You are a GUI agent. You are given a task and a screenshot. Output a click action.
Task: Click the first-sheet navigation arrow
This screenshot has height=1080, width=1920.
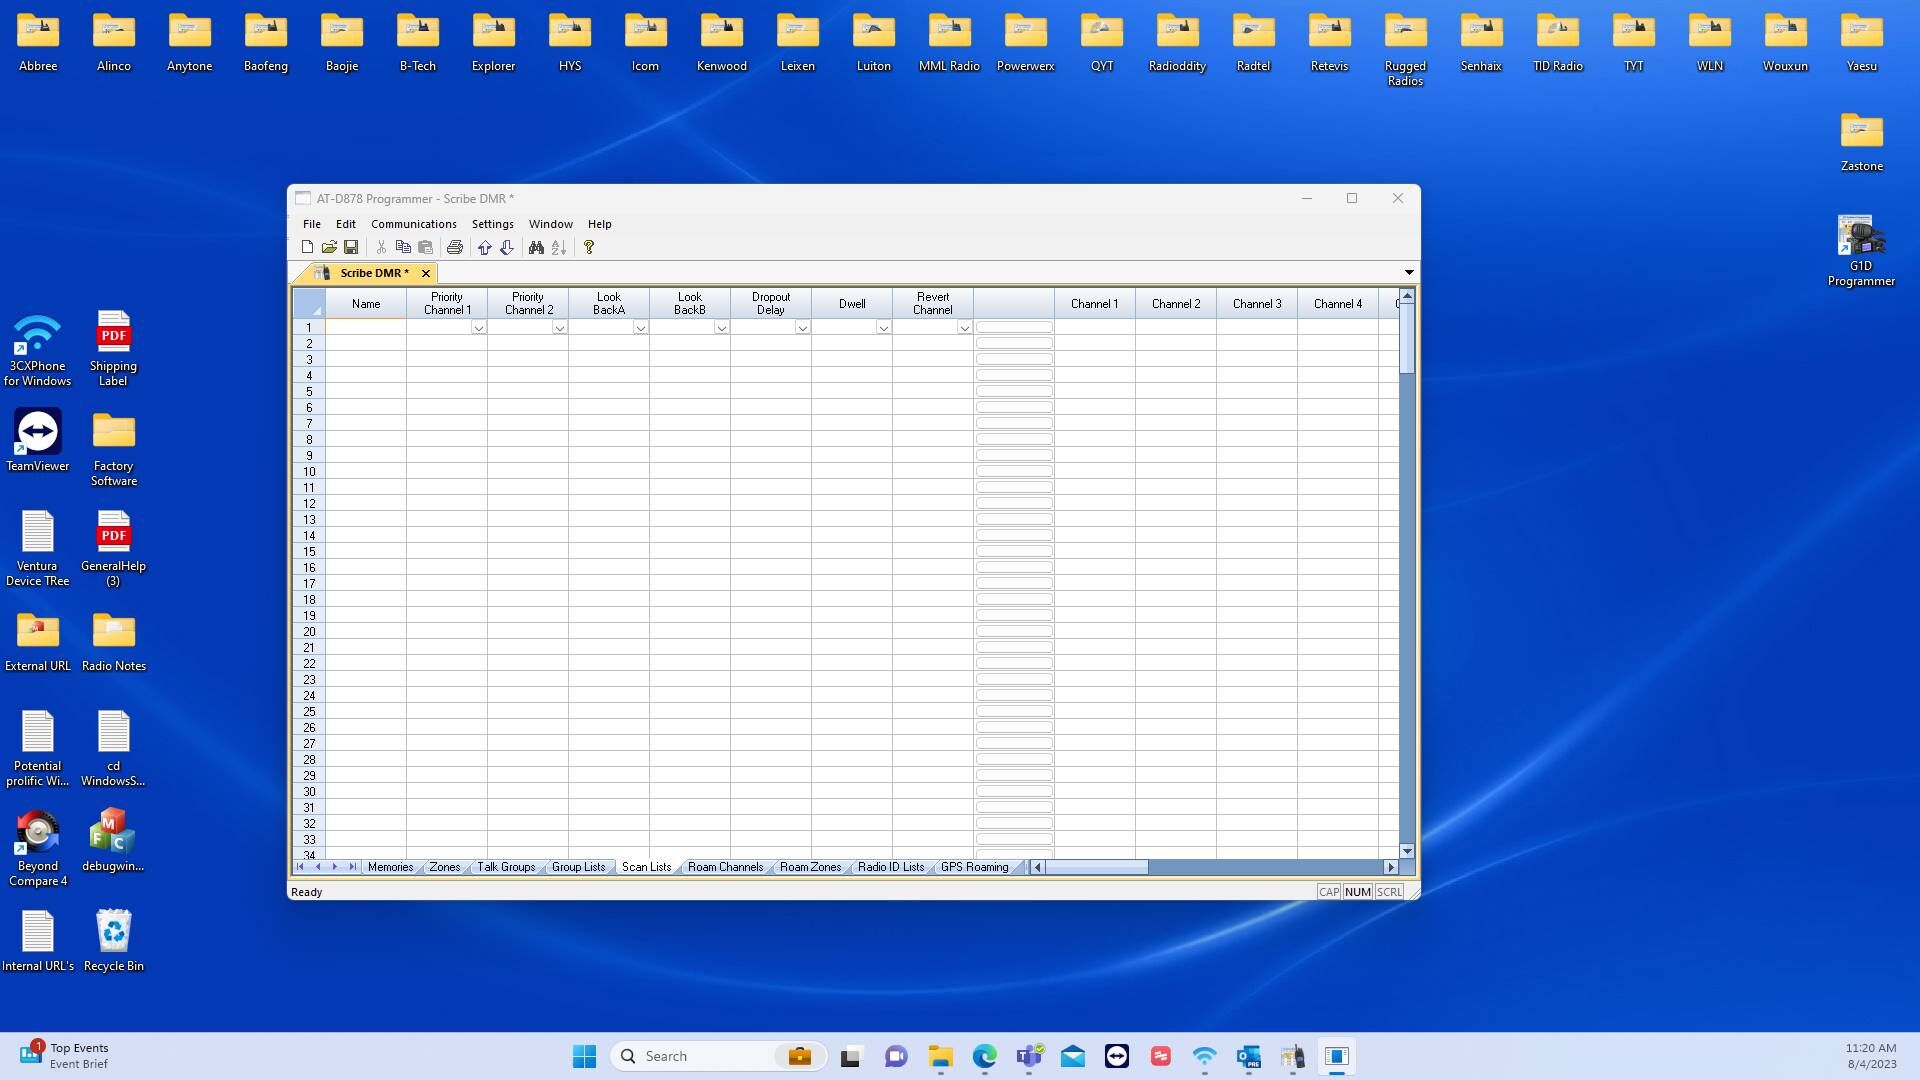(300, 867)
